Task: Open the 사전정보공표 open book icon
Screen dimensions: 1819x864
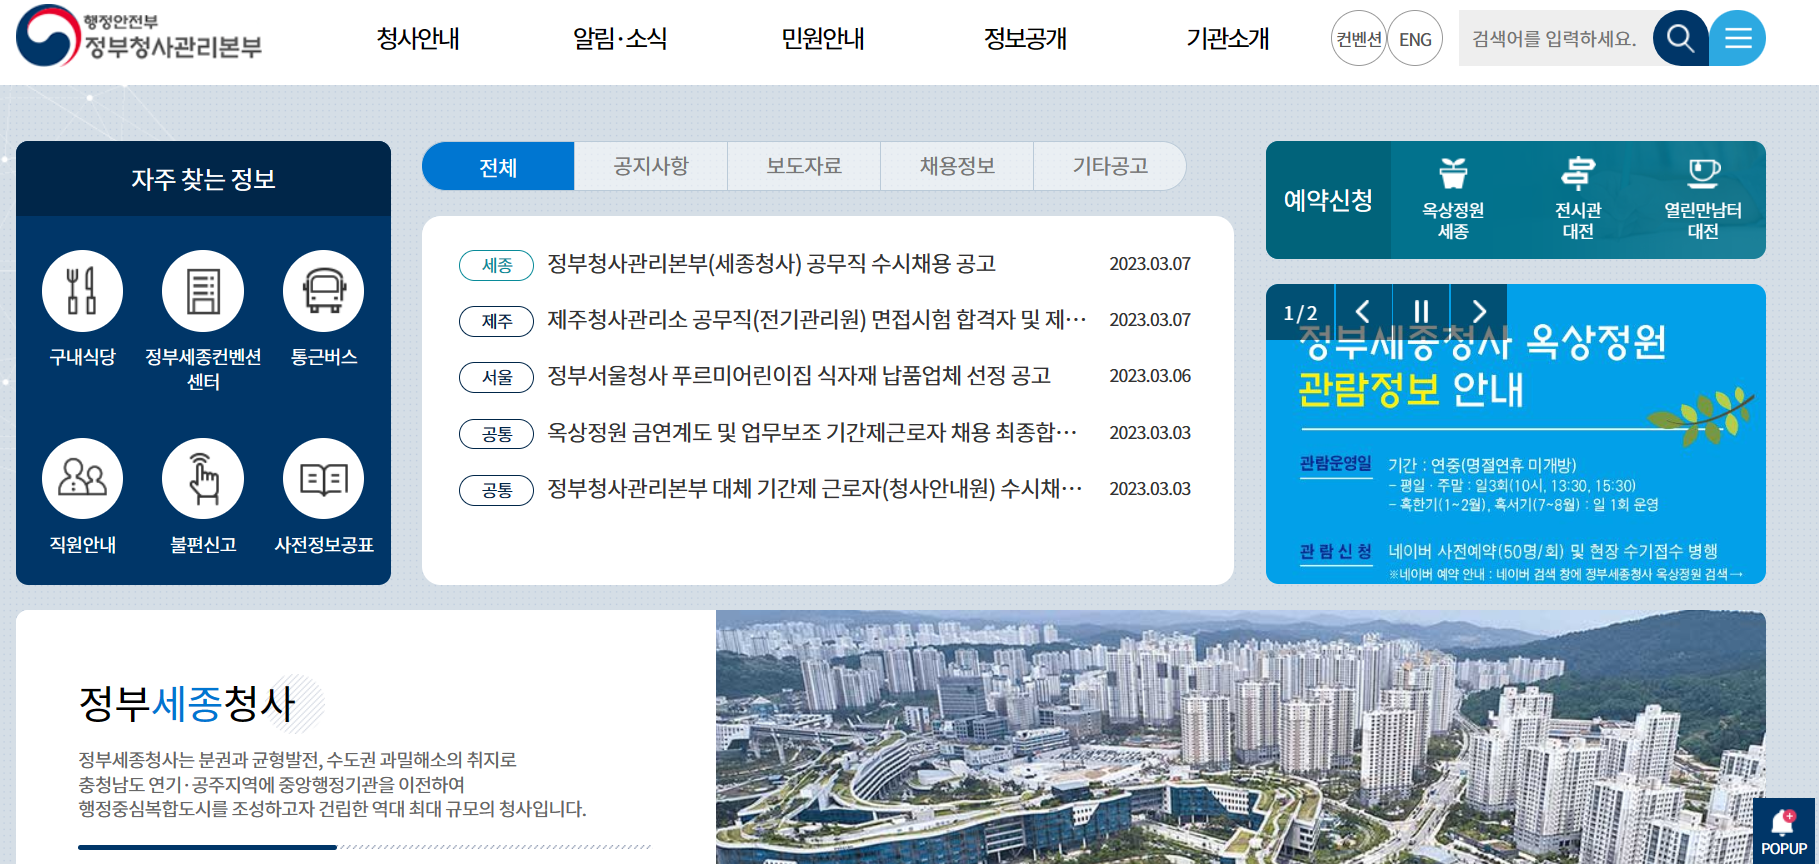Action: (323, 479)
